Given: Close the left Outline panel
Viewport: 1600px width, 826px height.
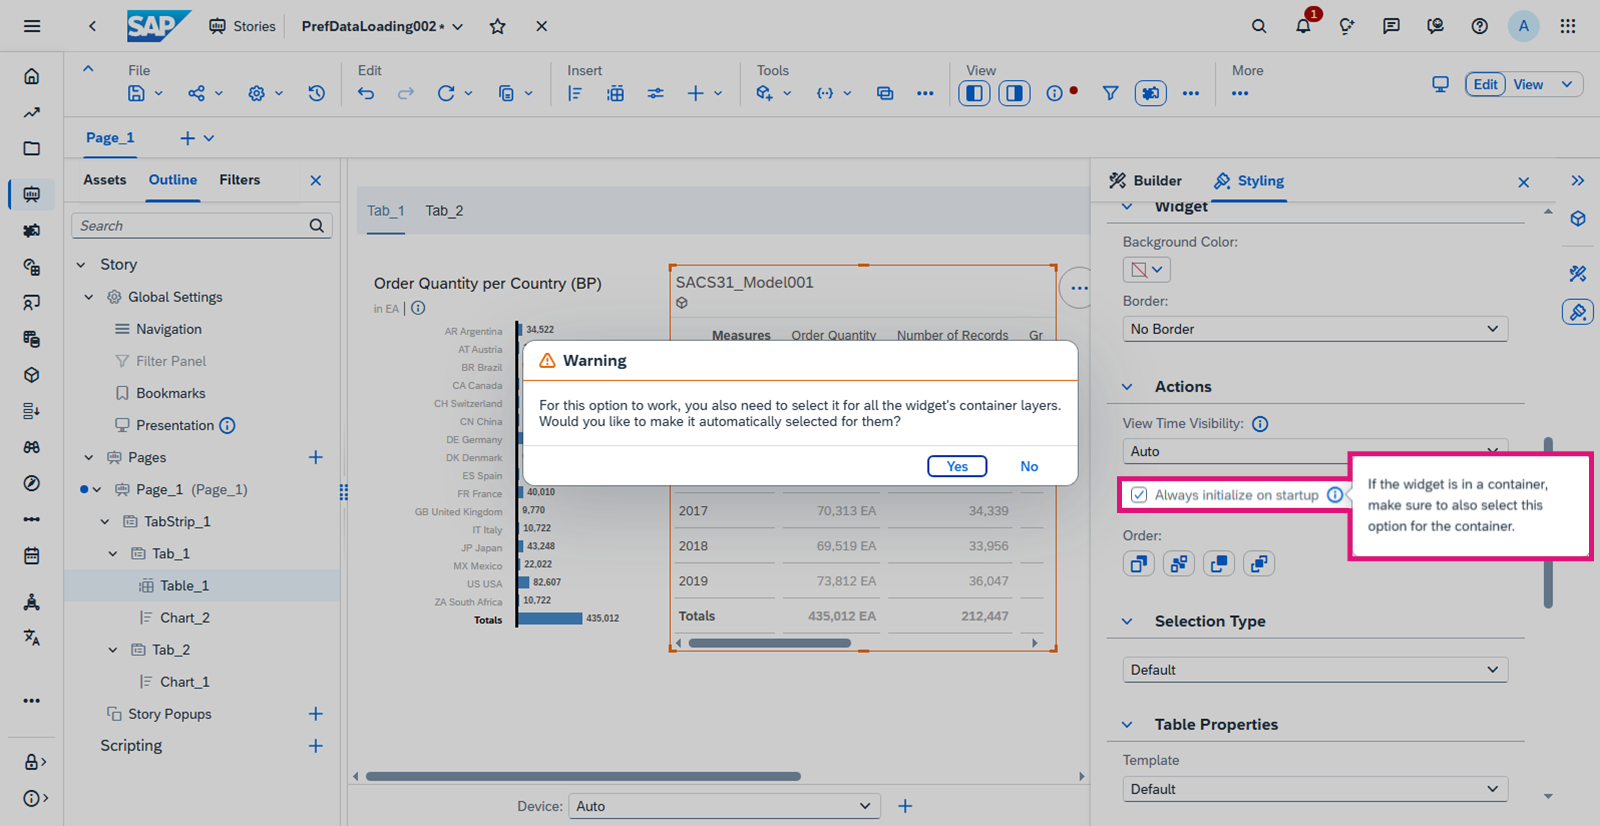Looking at the screenshot, I should pyautogui.click(x=316, y=181).
